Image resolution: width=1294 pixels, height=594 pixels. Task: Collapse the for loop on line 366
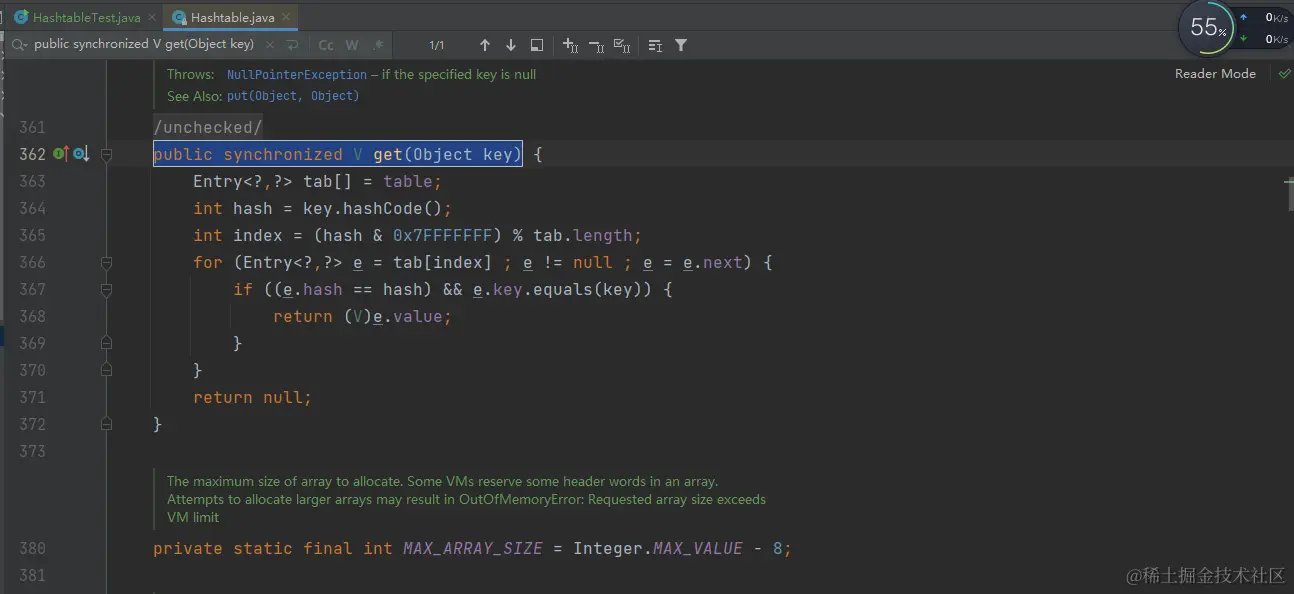(x=106, y=262)
